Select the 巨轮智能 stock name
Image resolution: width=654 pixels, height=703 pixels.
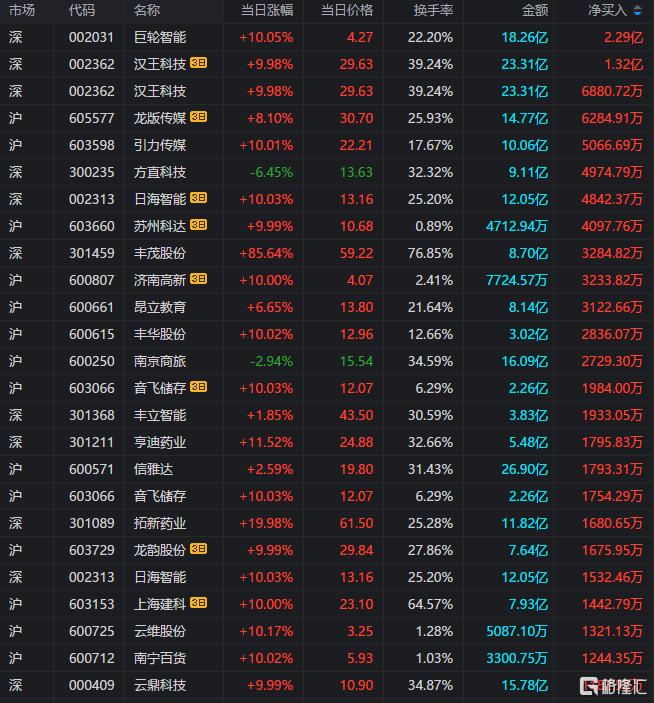point(160,37)
